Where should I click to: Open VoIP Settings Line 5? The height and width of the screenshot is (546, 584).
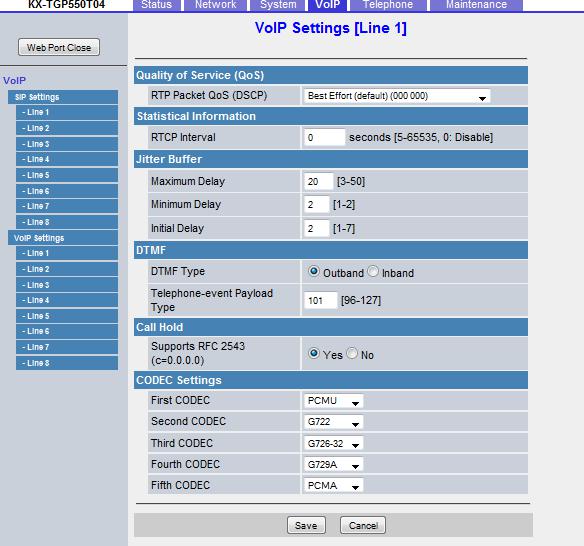point(67,316)
